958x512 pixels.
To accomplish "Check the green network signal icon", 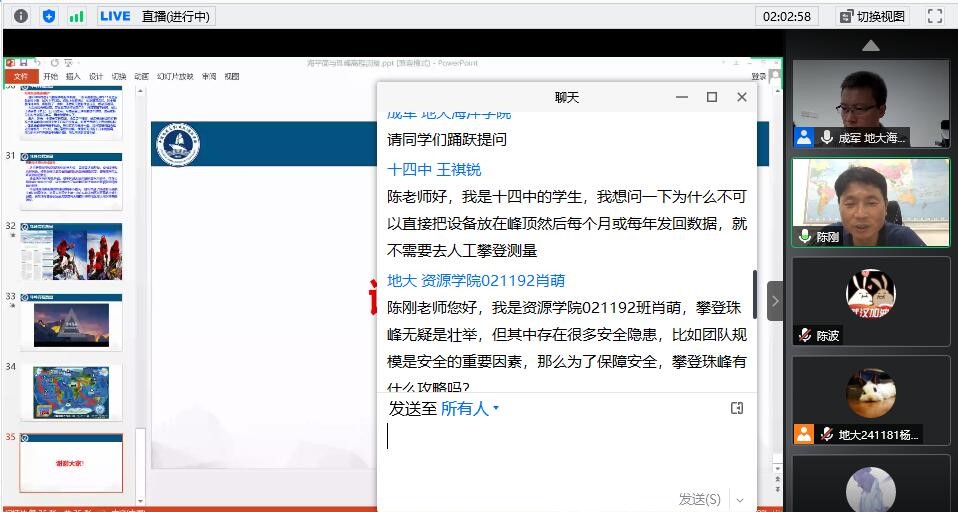I will [x=77, y=16].
